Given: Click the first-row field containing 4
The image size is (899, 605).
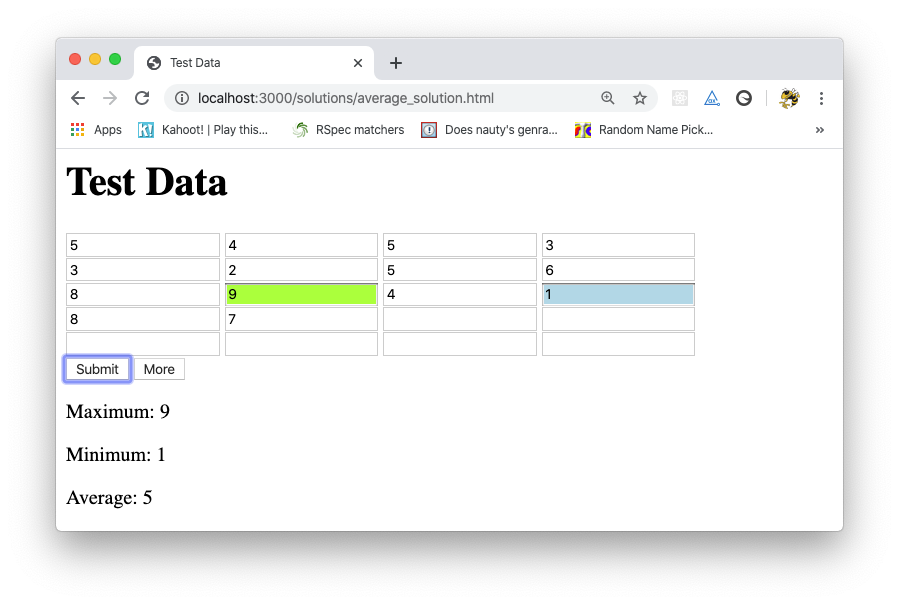Looking at the screenshot, I should click(x=301, y=245).
